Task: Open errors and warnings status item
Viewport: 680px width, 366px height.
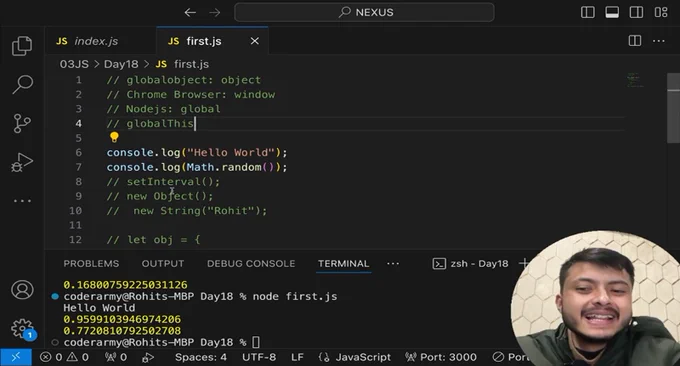Action: (64, 357)
